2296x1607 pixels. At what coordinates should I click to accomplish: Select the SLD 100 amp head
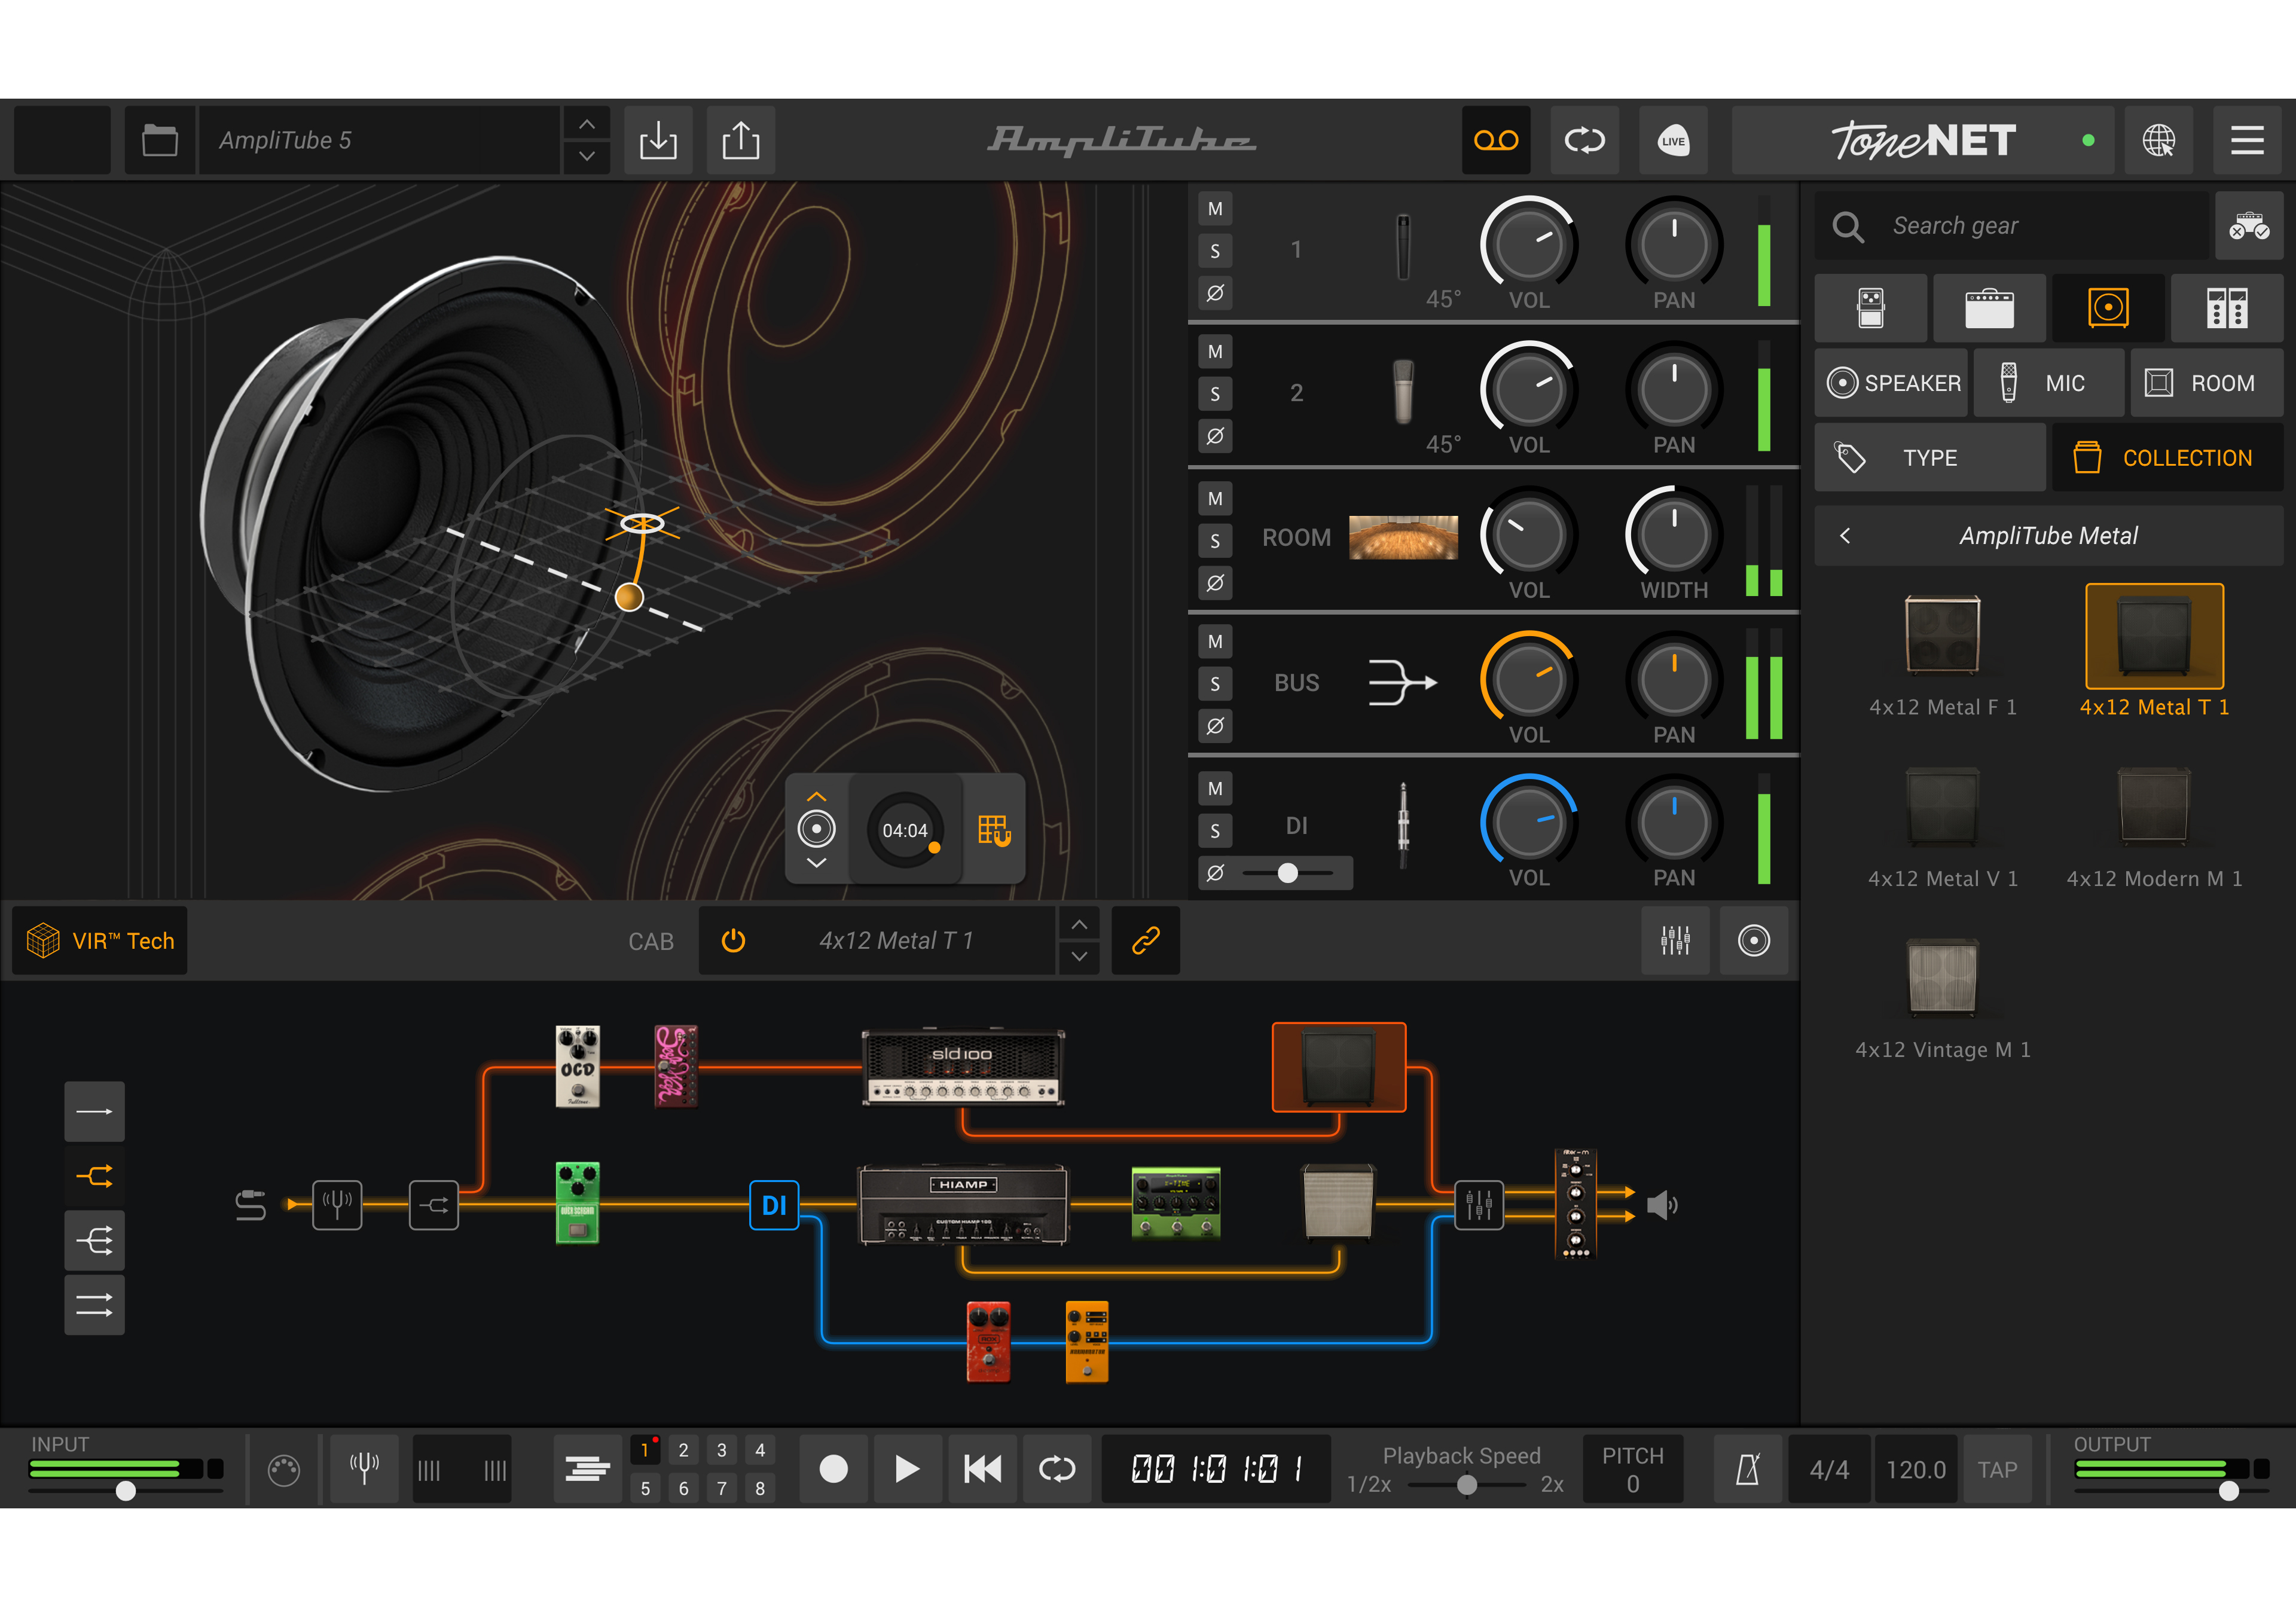963,1068
